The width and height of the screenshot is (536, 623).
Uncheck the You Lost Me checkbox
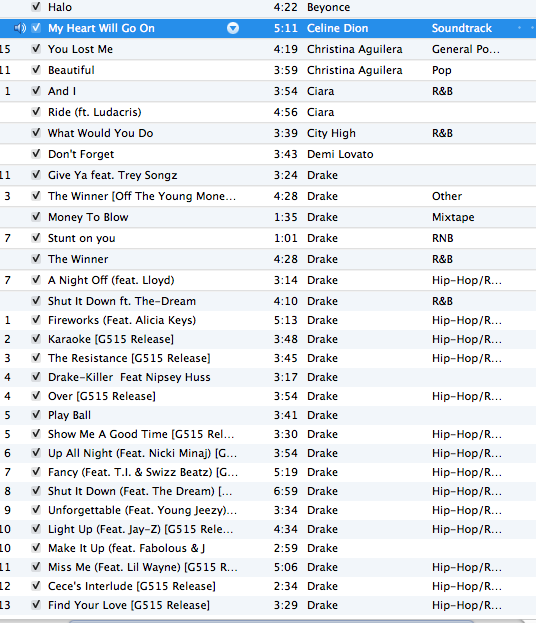coord(36,49)
